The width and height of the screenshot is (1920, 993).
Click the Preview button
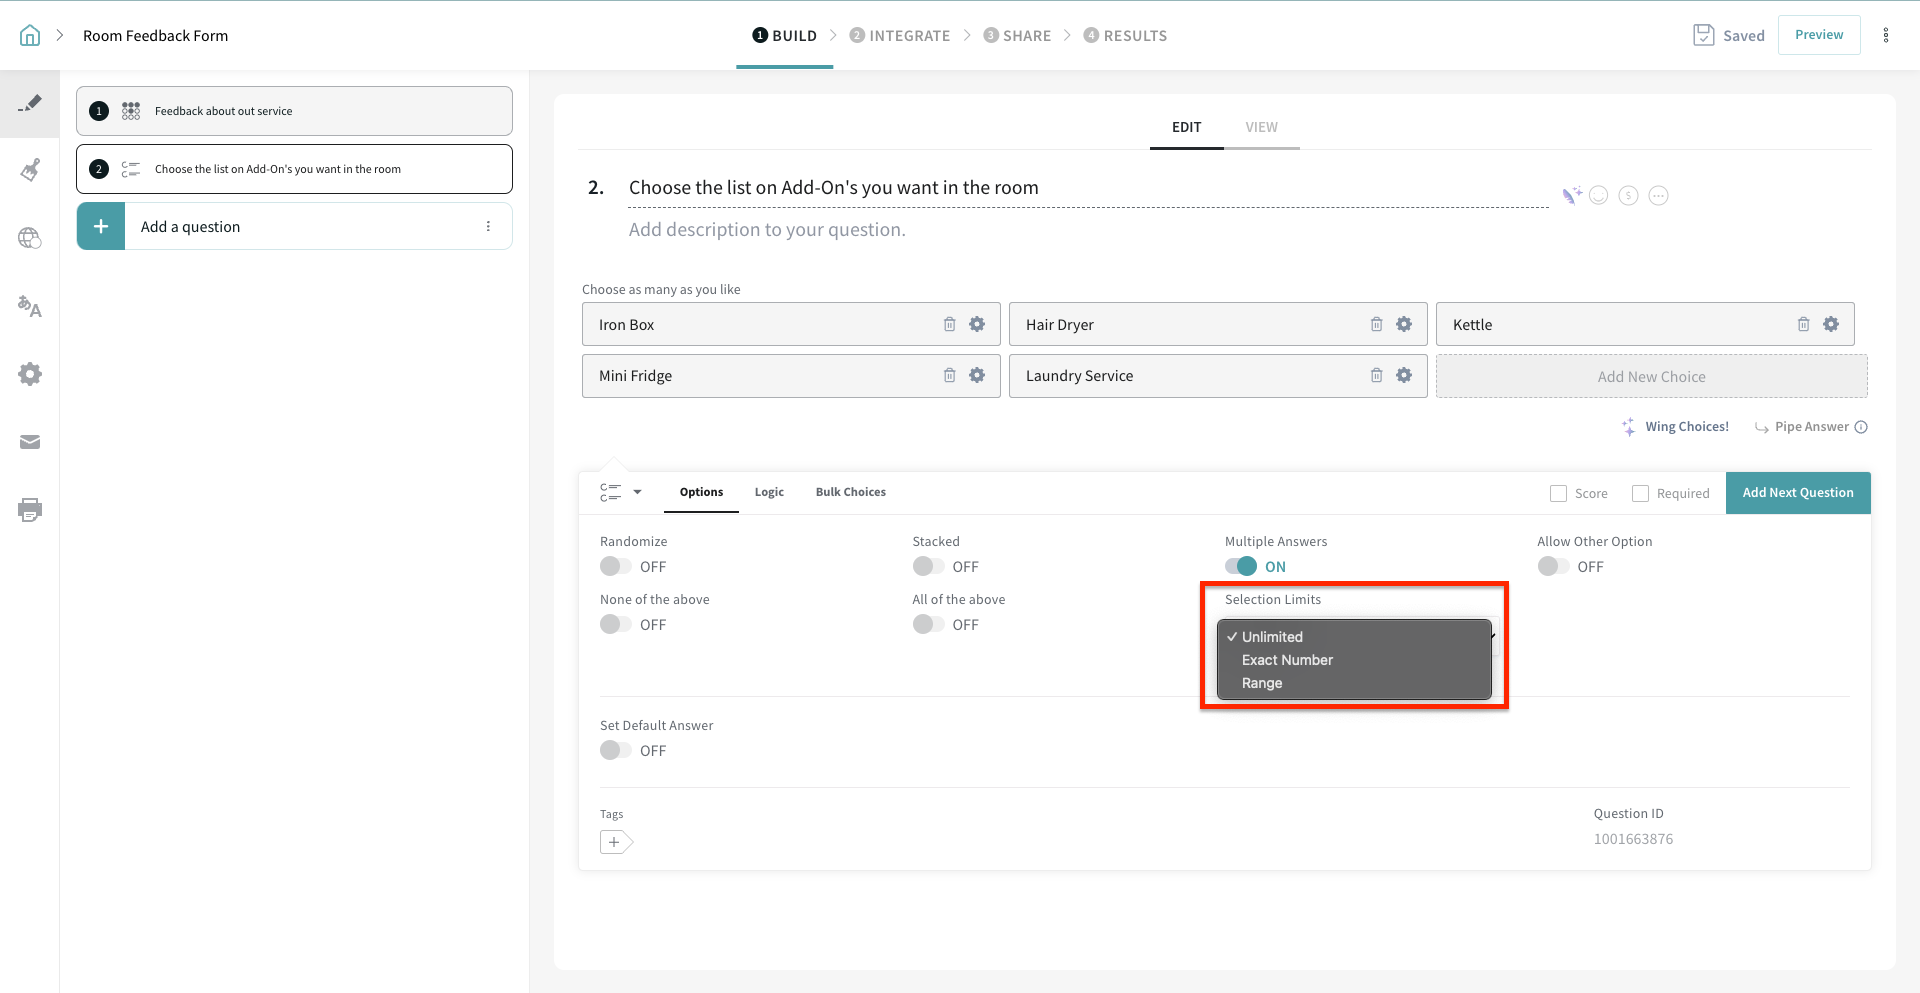tap(1818, 35)
